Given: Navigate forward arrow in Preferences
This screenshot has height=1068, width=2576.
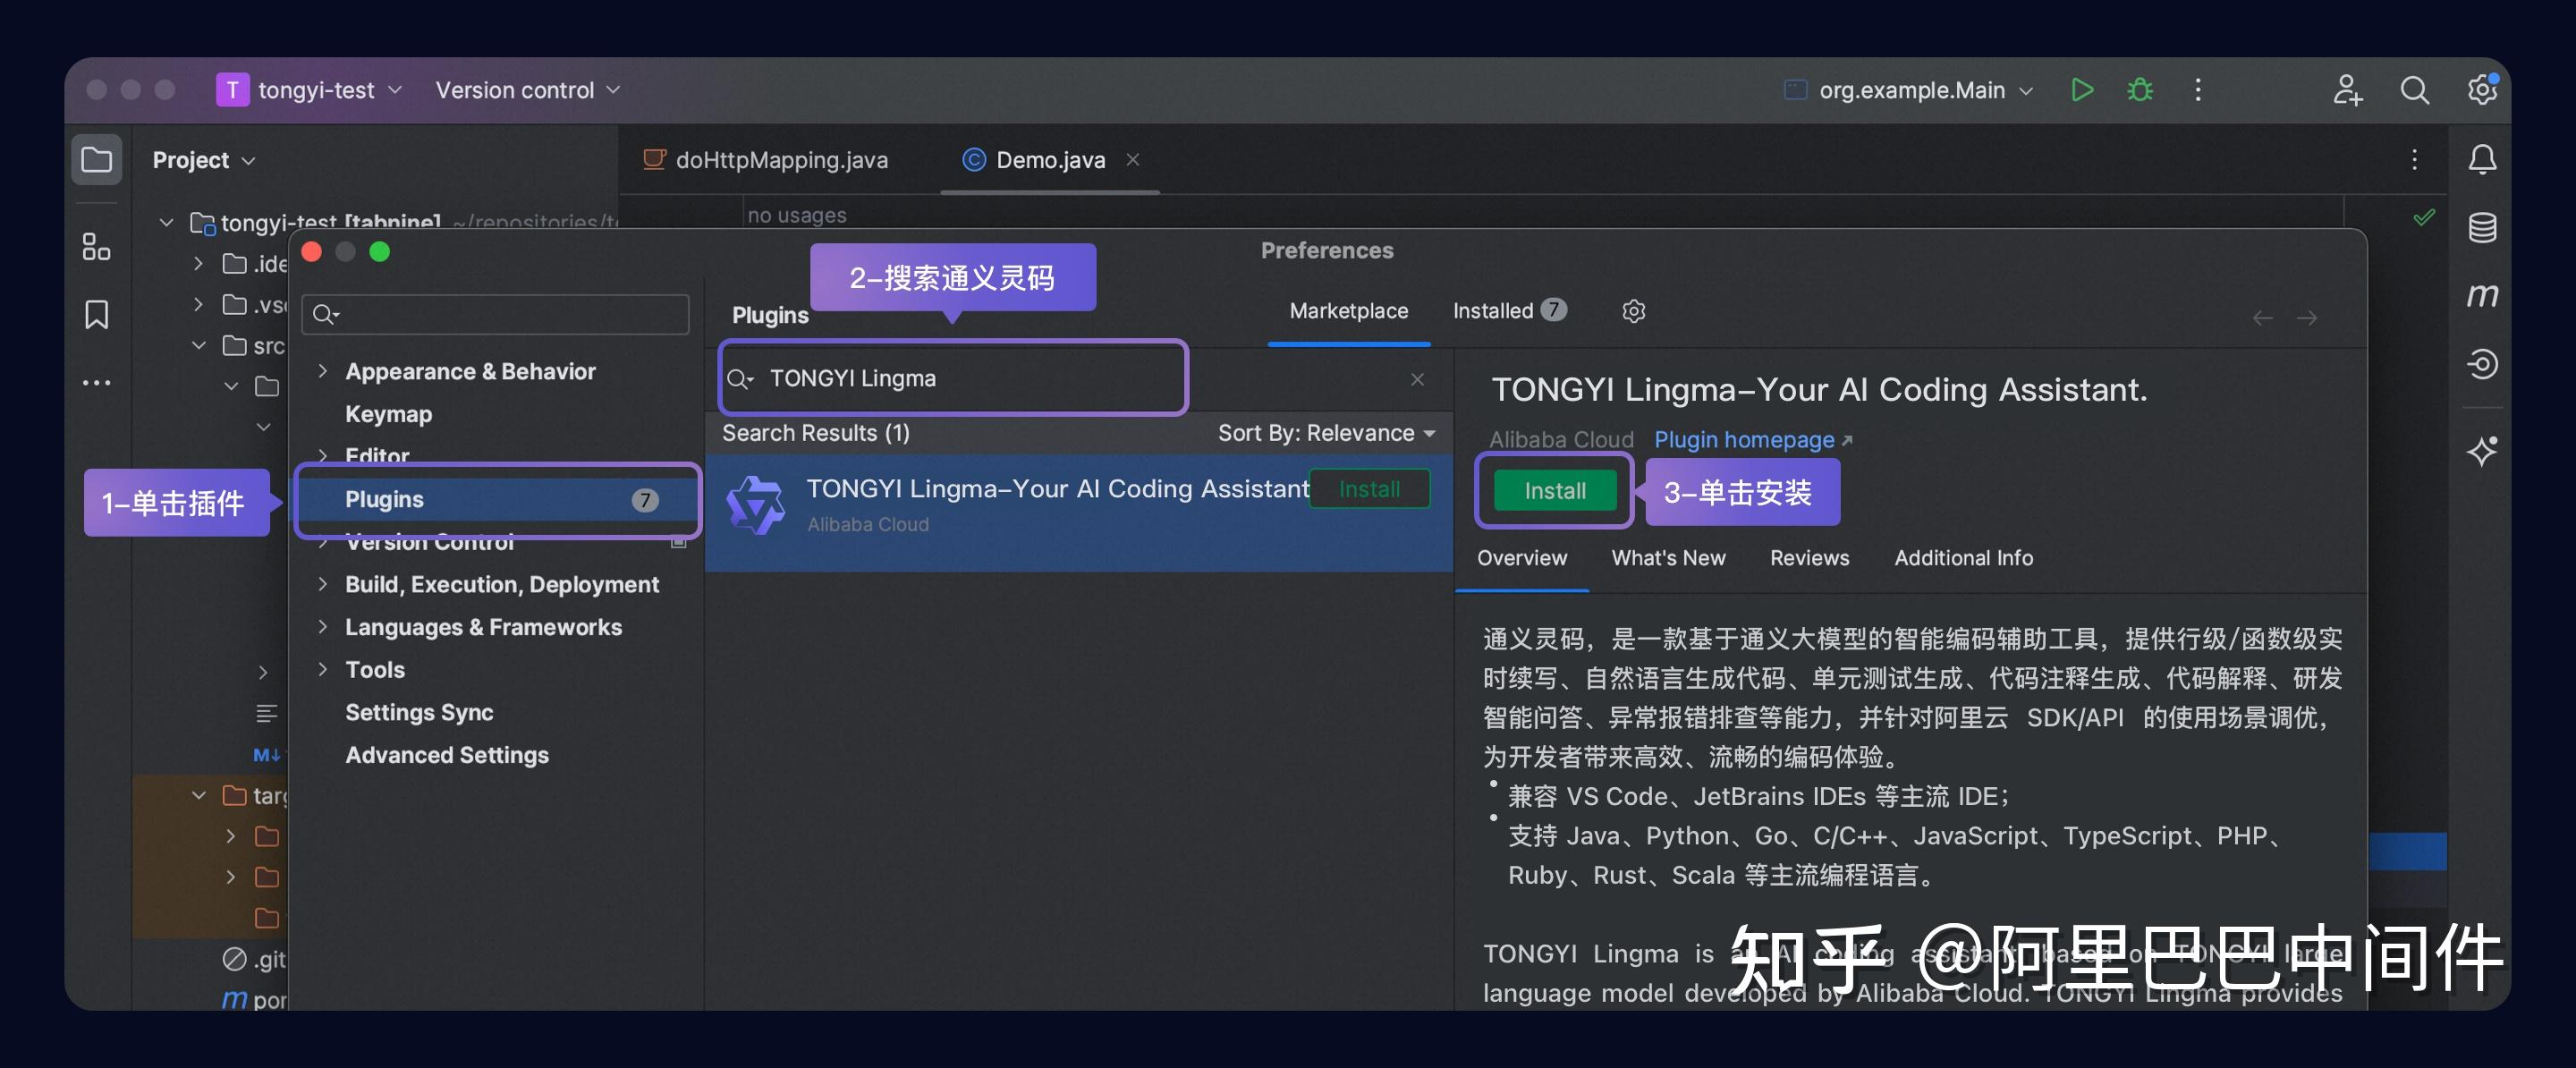Looking at the screenshot, I should (x=2307, y=318).
